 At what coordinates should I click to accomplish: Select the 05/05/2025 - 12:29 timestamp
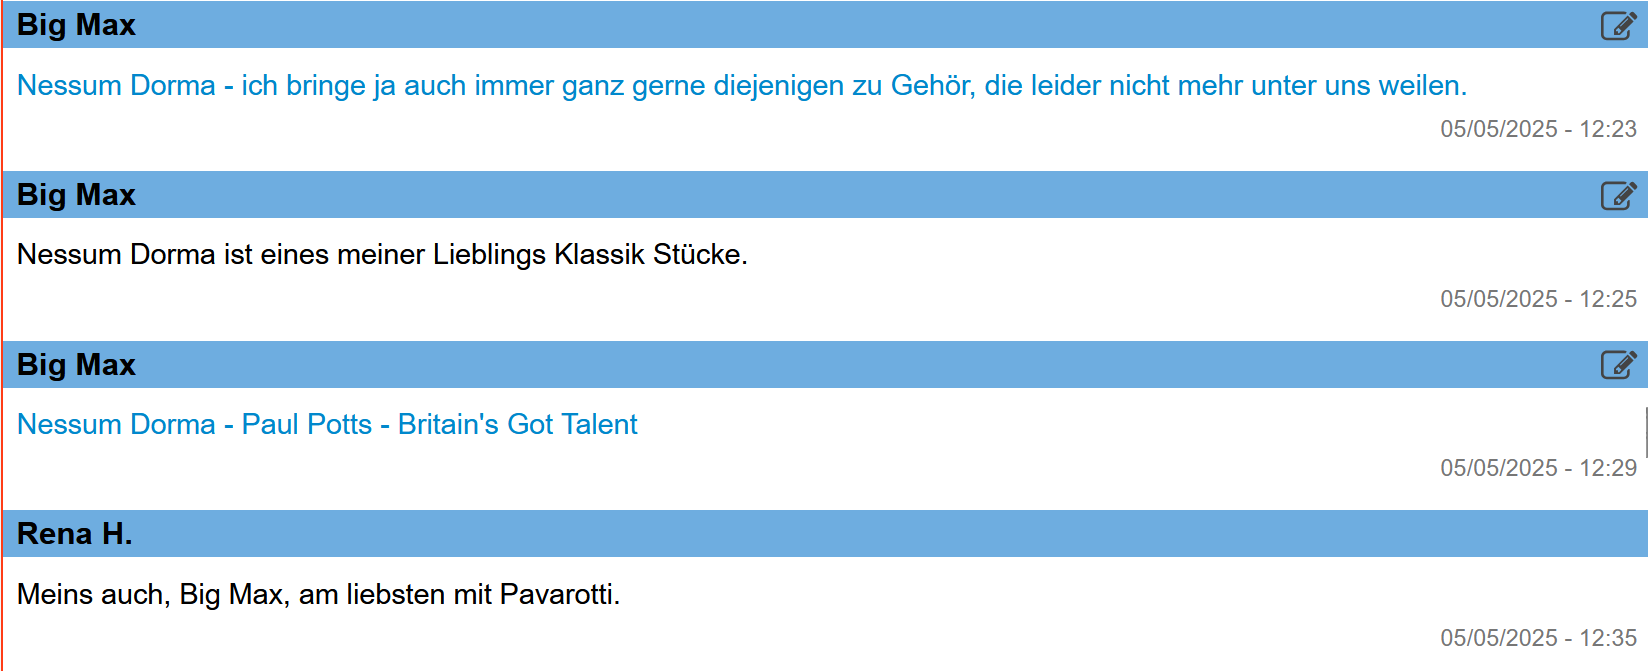coord(1538,468)
